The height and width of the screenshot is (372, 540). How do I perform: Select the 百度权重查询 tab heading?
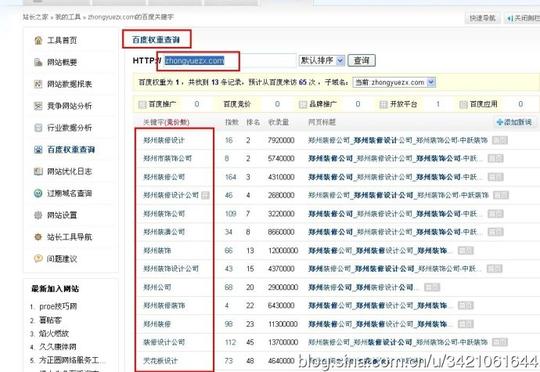(x=156, y=40)
